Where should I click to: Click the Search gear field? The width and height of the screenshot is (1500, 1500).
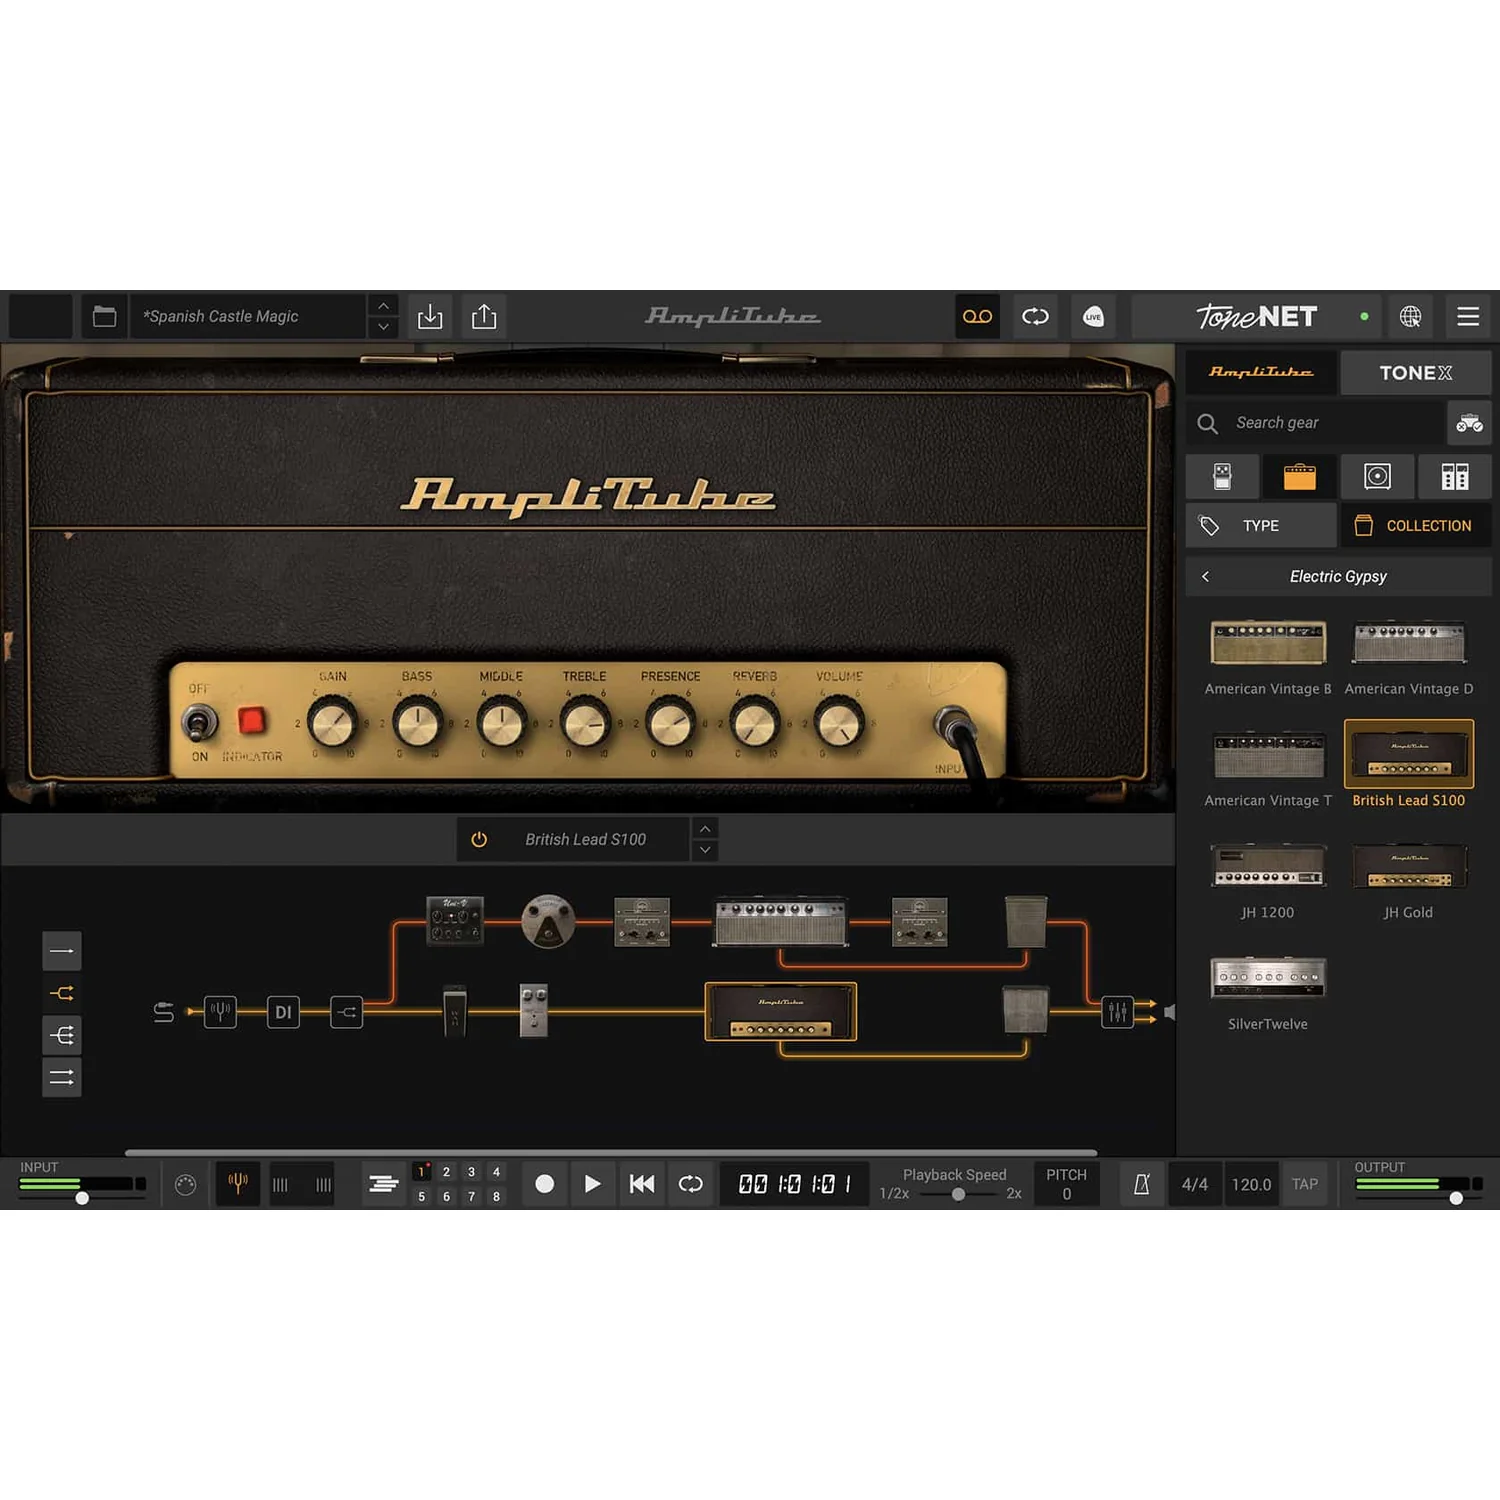[1315, 423]
